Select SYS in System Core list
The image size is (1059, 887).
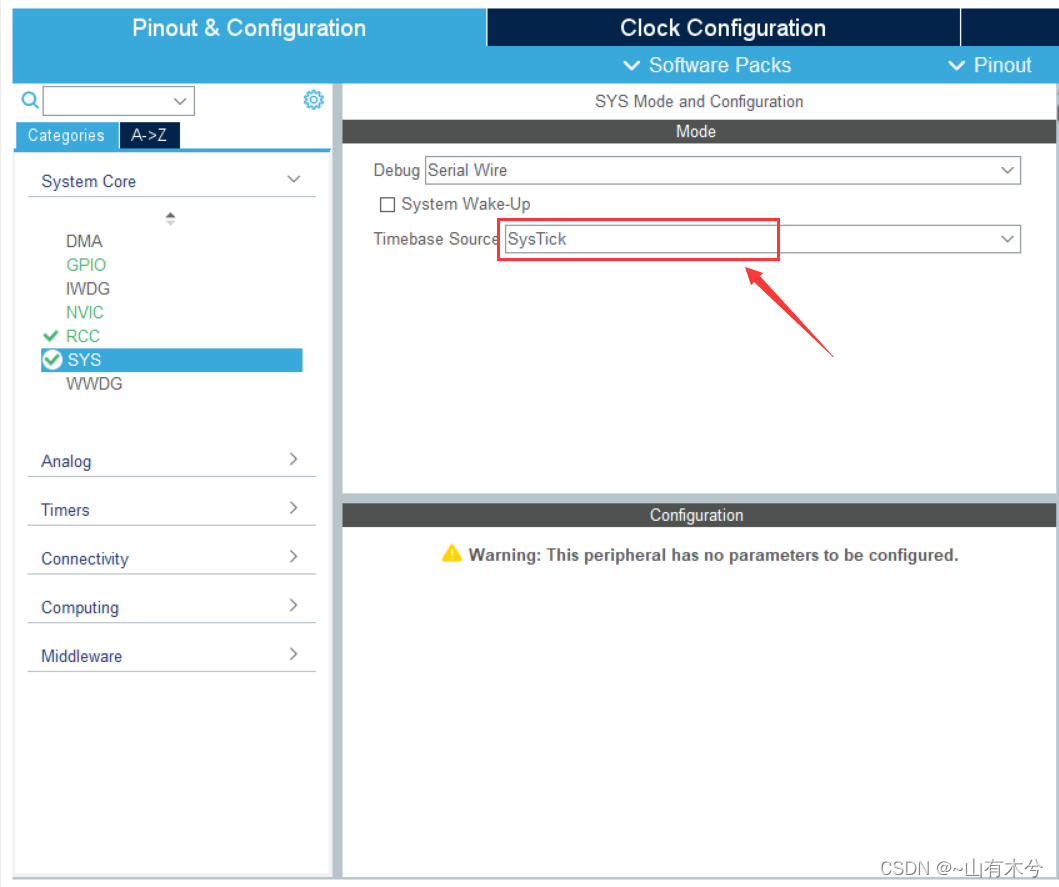[172, 360]
